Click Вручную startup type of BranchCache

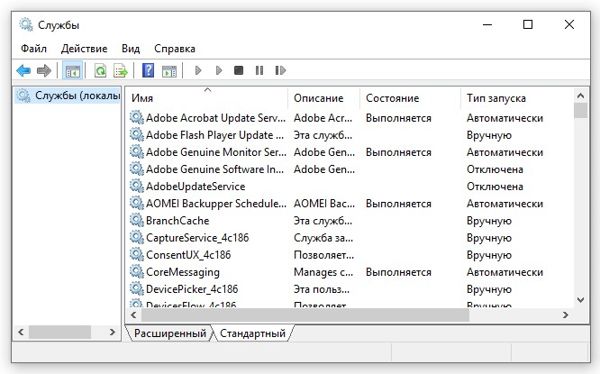pos(489,221)
